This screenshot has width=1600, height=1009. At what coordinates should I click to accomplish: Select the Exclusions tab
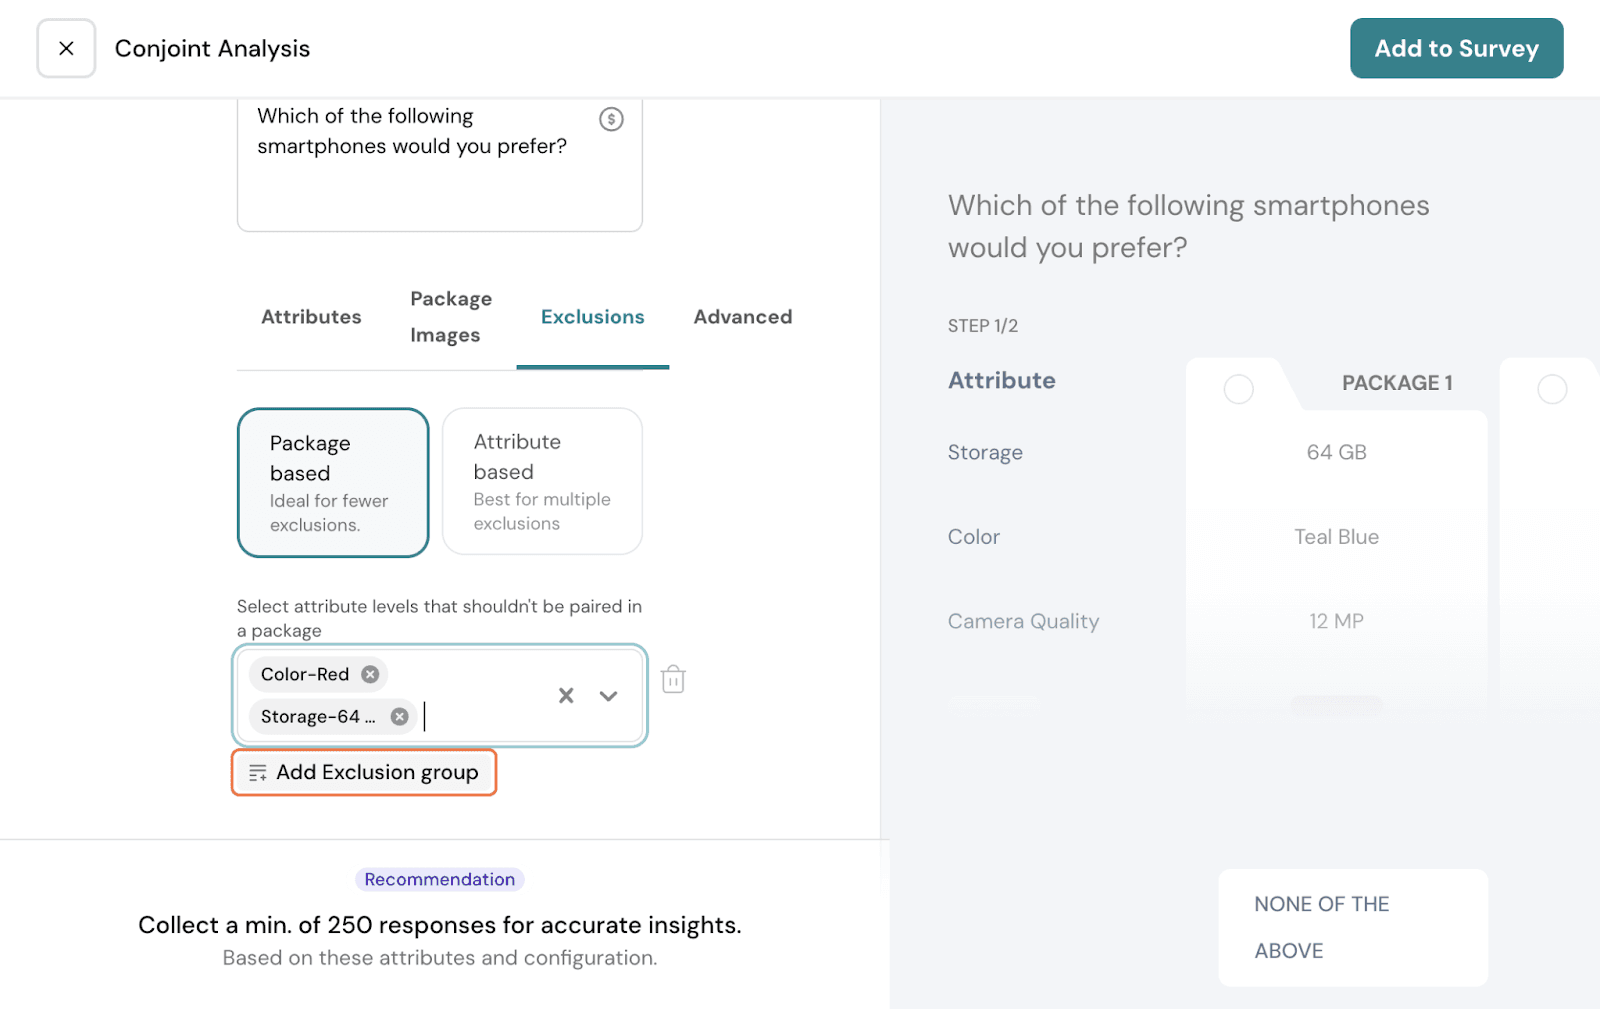592,317
